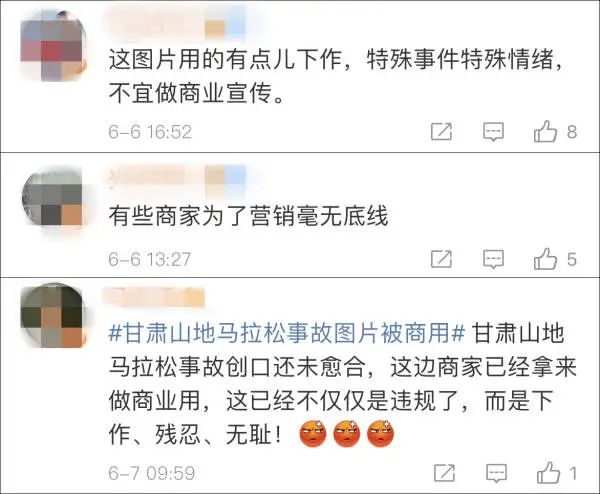
Task: Open replies on the 6-6 16:52 comment
Action: tap(493, 132)
